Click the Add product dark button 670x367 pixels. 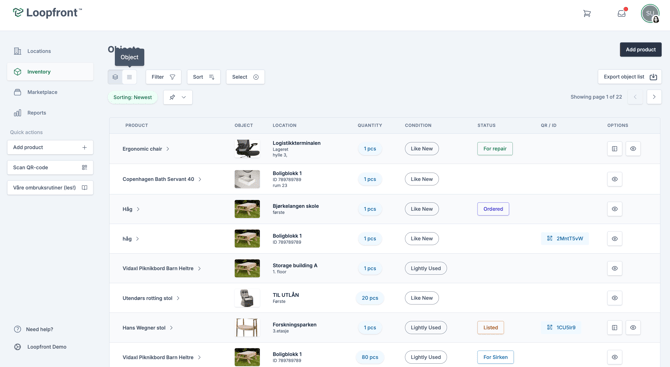[641, 50]
